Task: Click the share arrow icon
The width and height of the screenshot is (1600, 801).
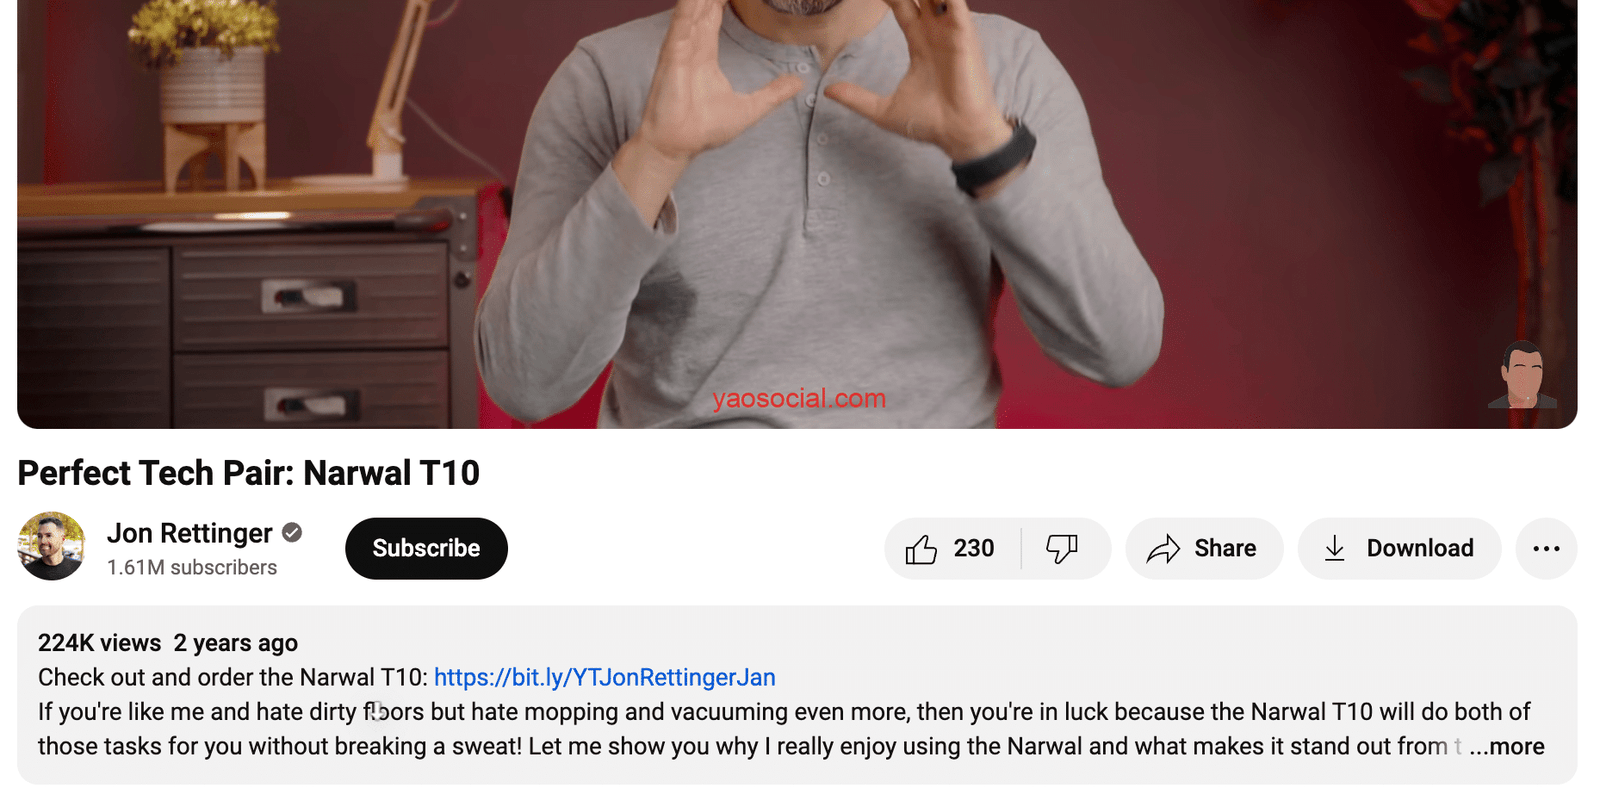Action: [1163, 549]
